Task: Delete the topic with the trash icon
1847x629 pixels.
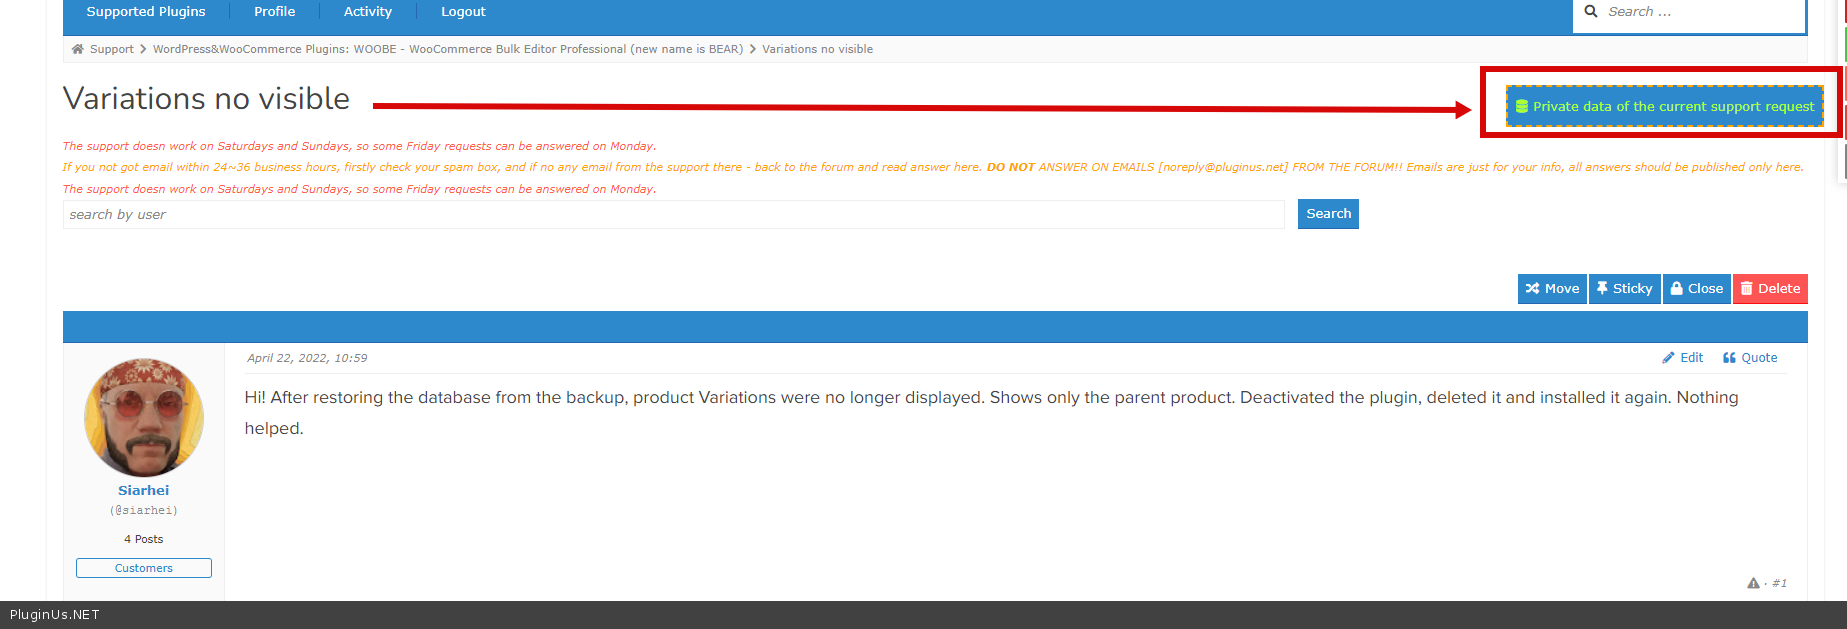Action: (x=1747, y=289)
